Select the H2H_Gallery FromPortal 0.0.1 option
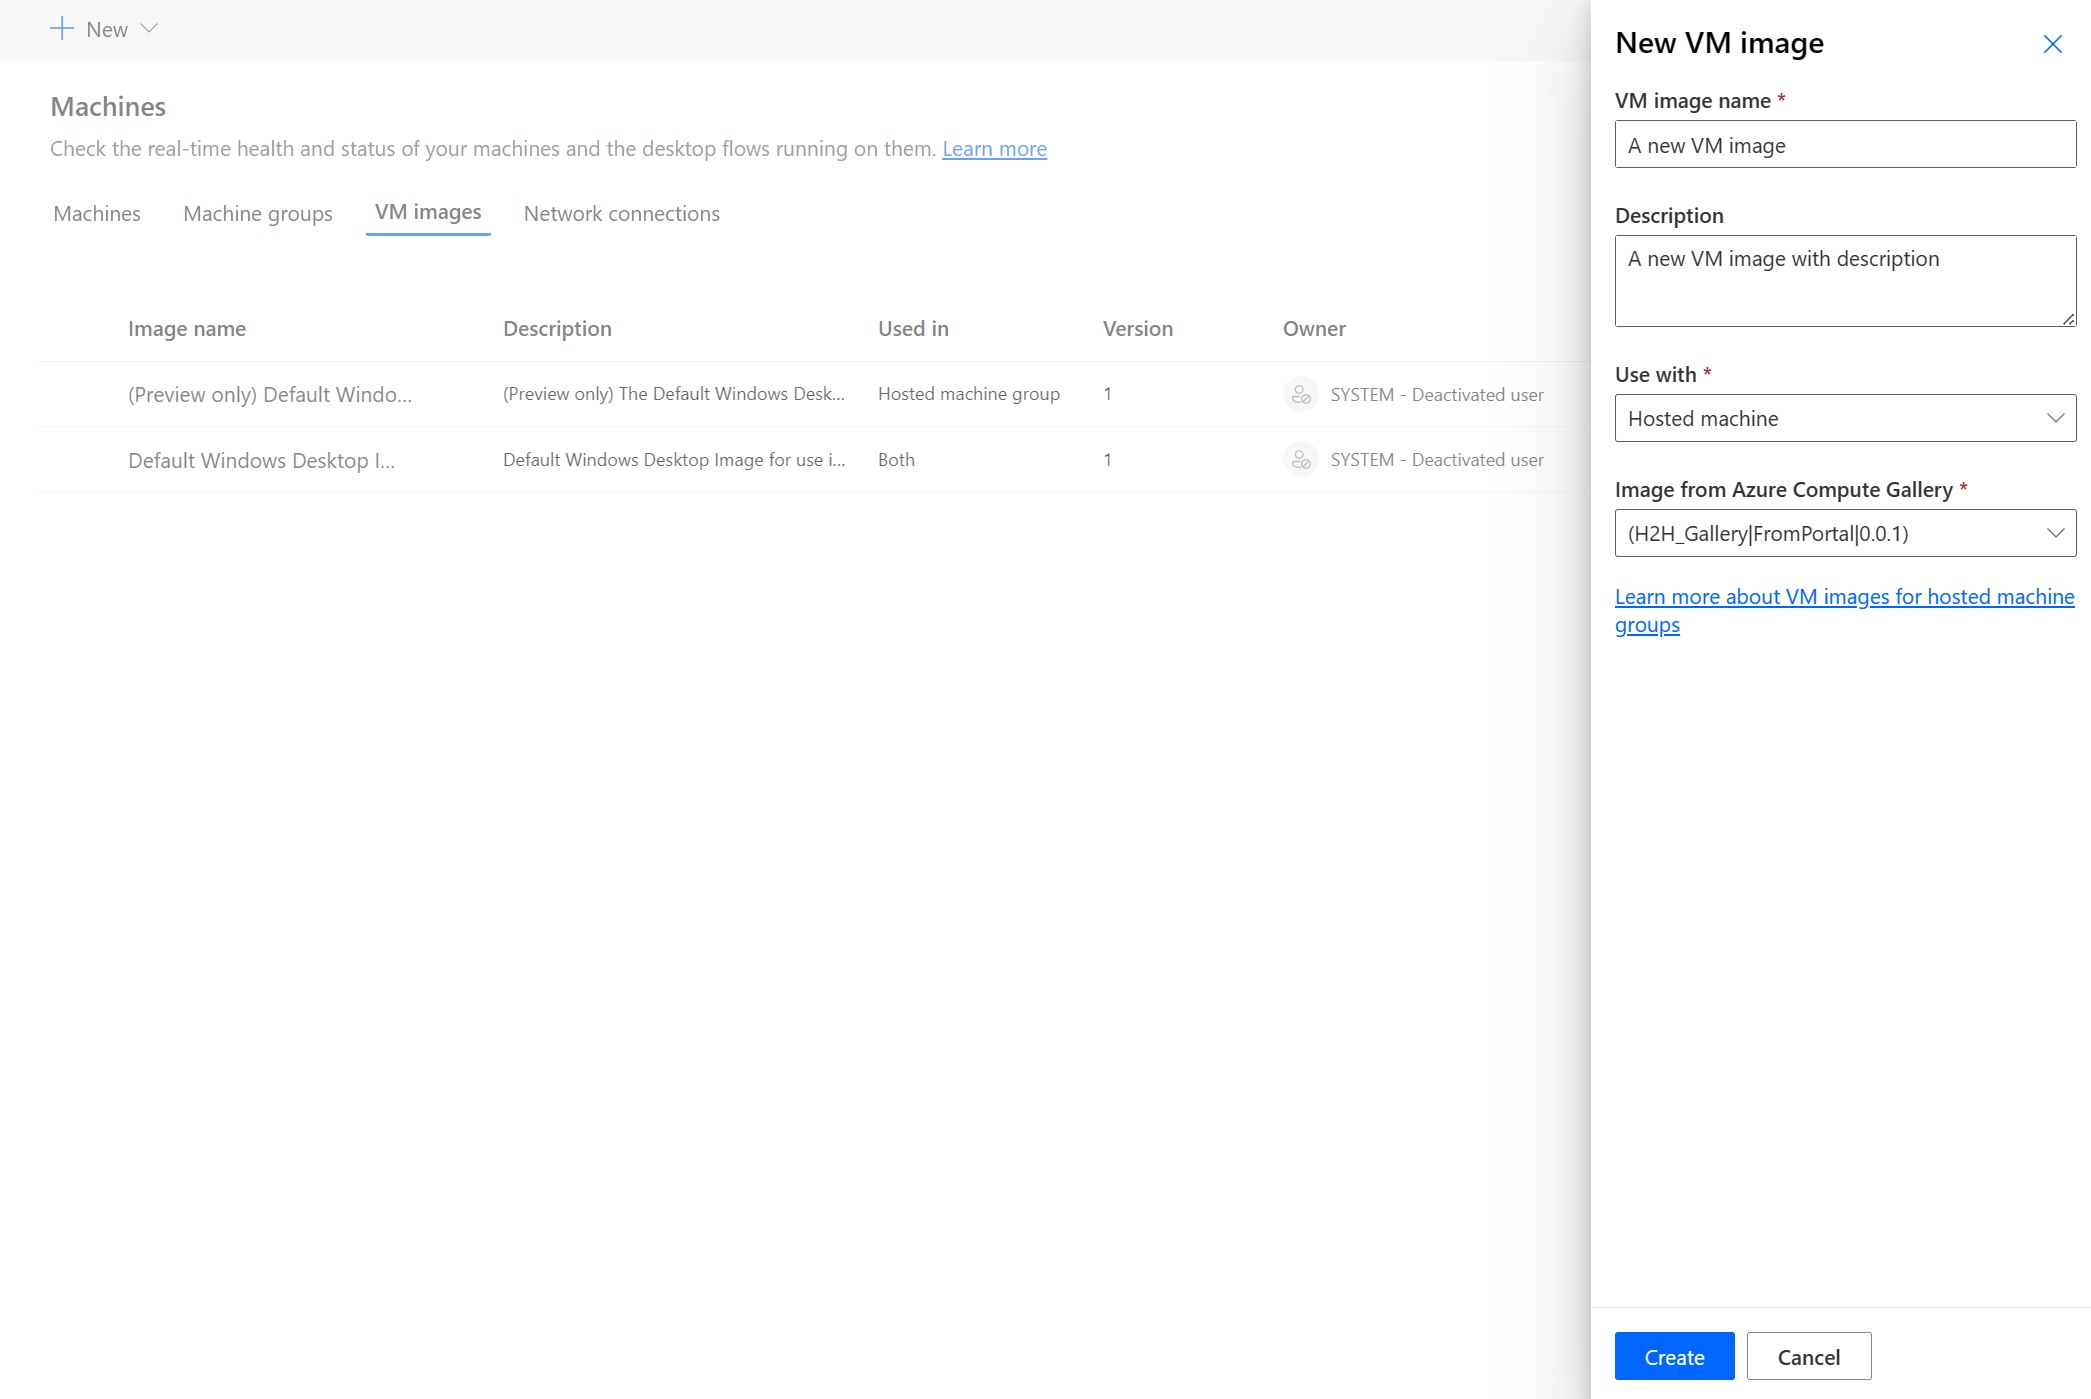Screen dimensions: 2091x1399 (x=1843, y=532)
